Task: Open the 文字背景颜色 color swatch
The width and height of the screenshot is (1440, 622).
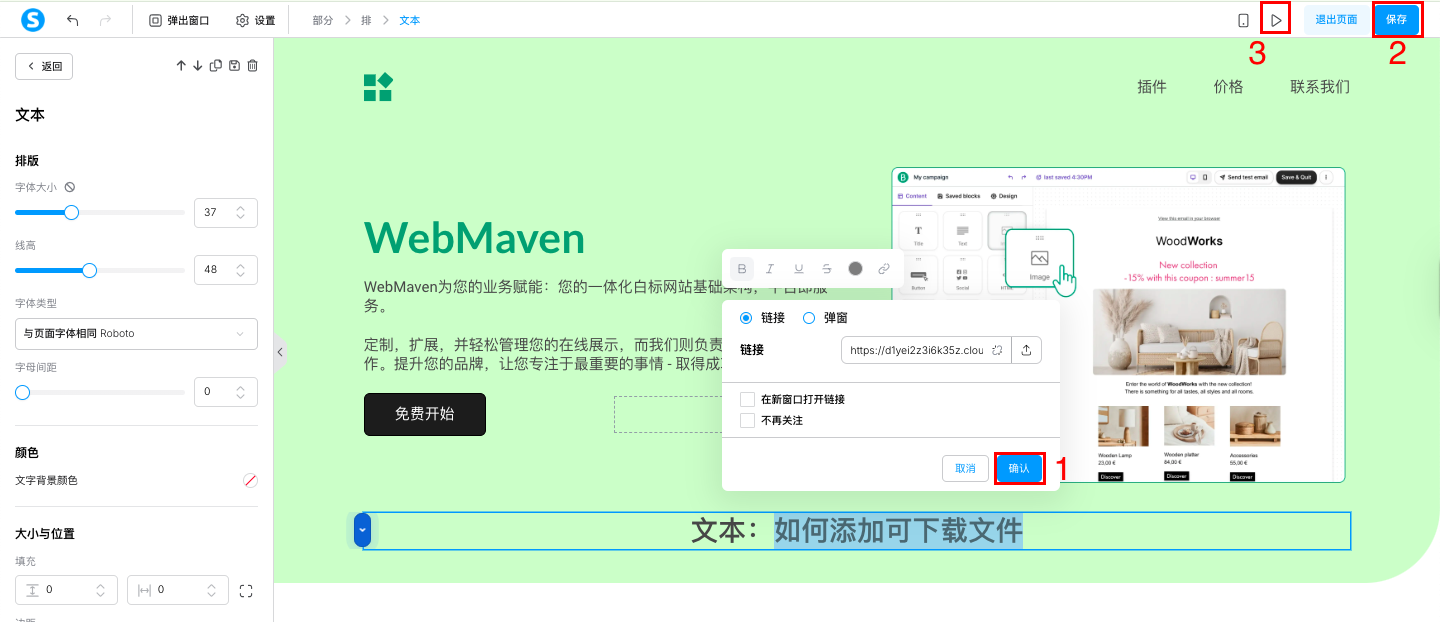Action: click(250, 481)
